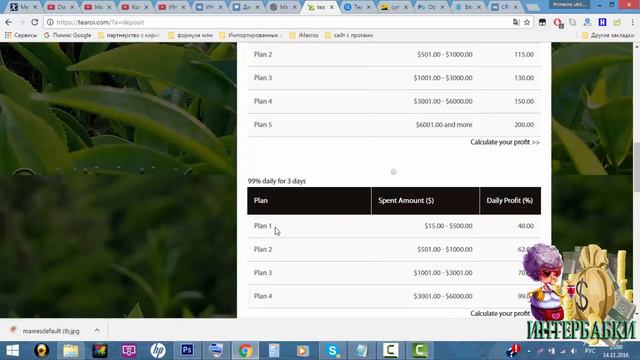Viewport: 640px width, 360px height.
Task: Click the address bar showing tearoi.com
Action: (282, 22)
